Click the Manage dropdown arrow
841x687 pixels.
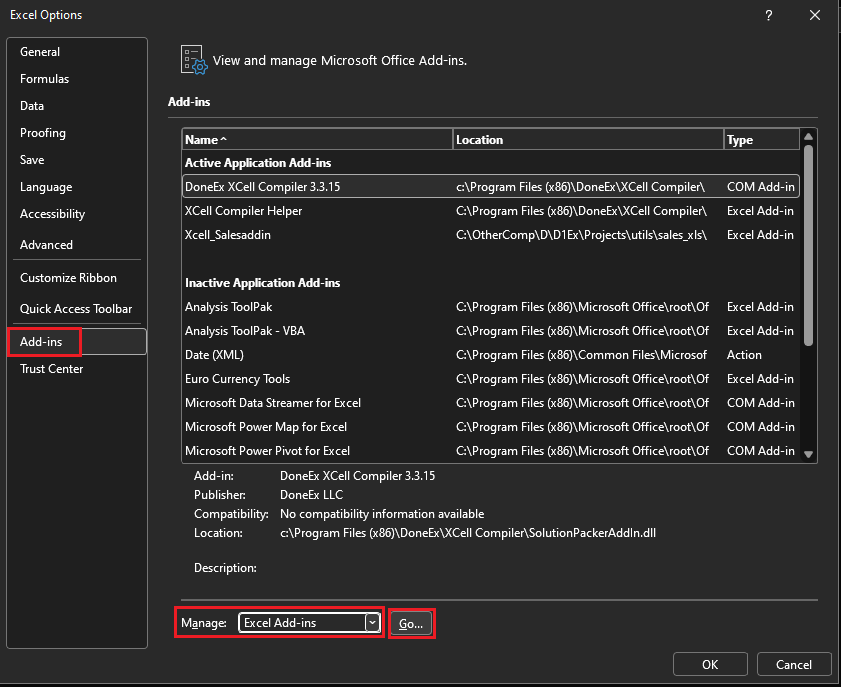(372, 623)
